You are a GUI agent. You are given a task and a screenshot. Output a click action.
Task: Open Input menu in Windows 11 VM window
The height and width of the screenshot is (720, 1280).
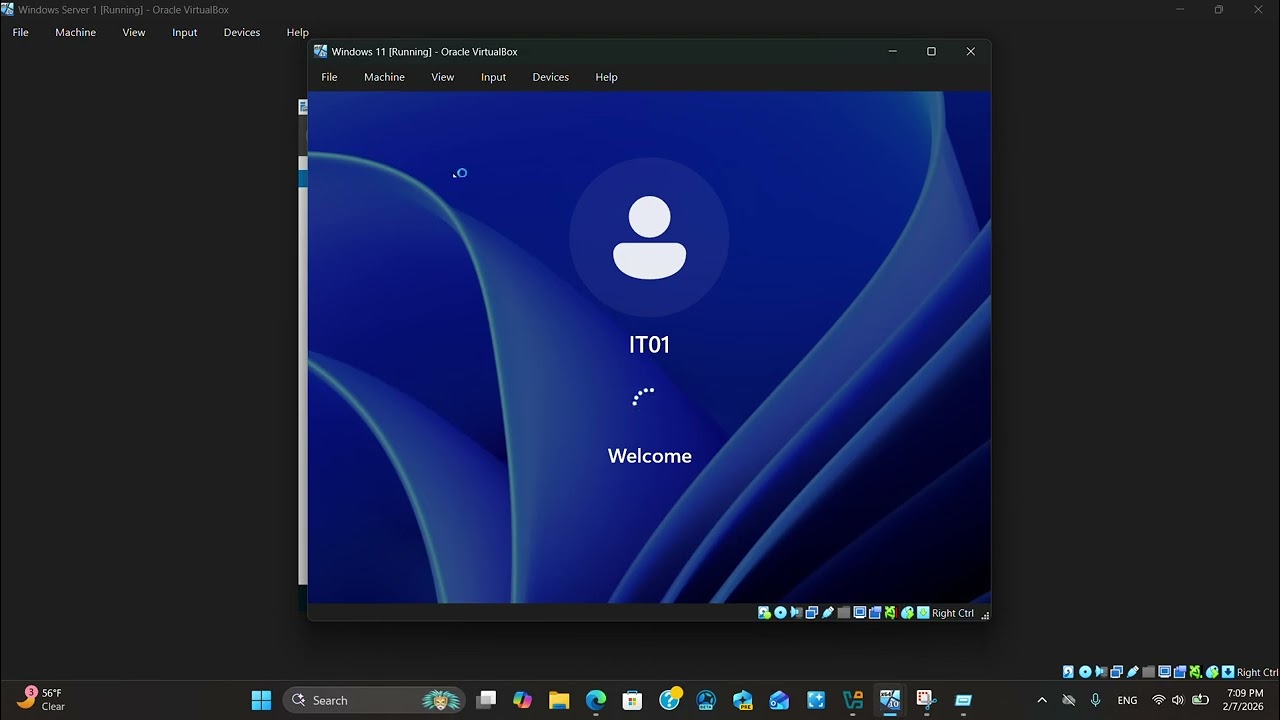(493, 77)
